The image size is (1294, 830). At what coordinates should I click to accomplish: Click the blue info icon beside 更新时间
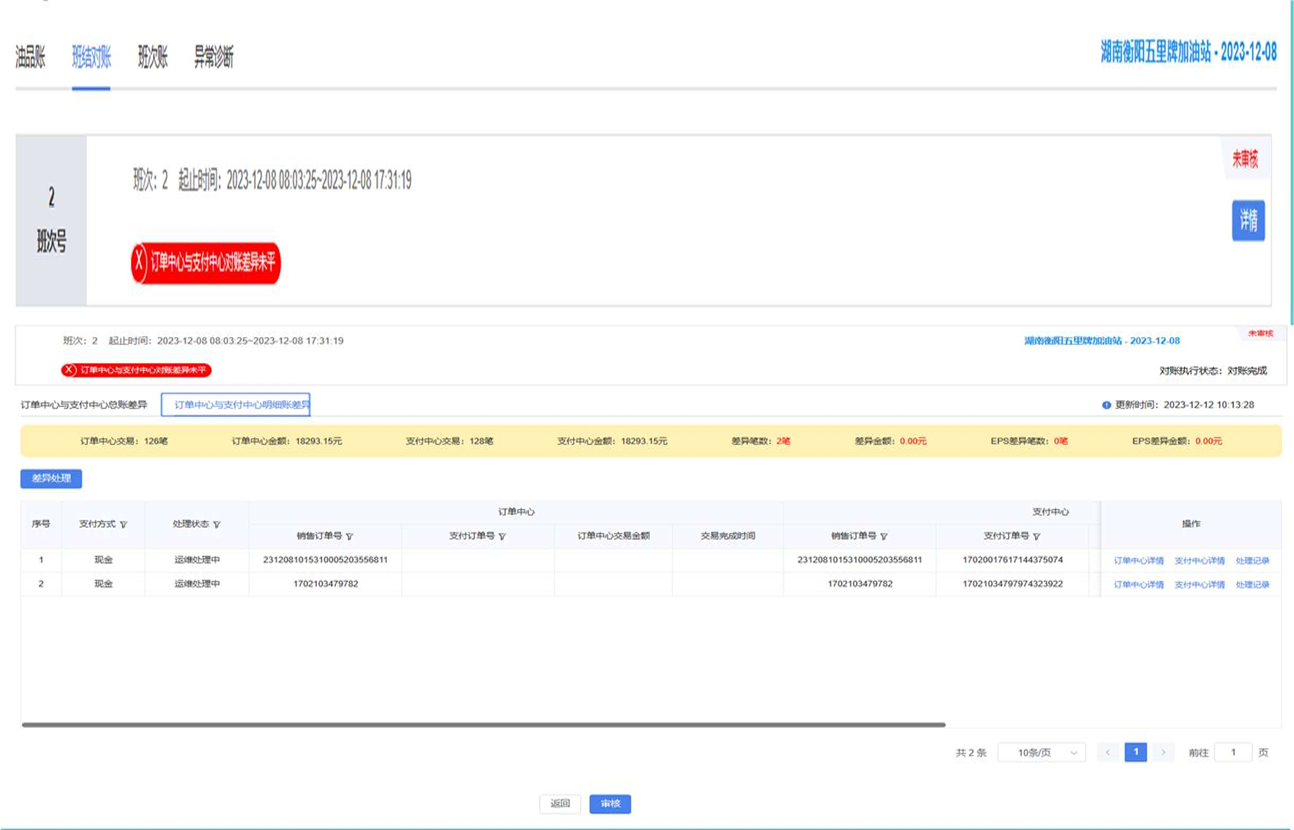point(1106,405)
